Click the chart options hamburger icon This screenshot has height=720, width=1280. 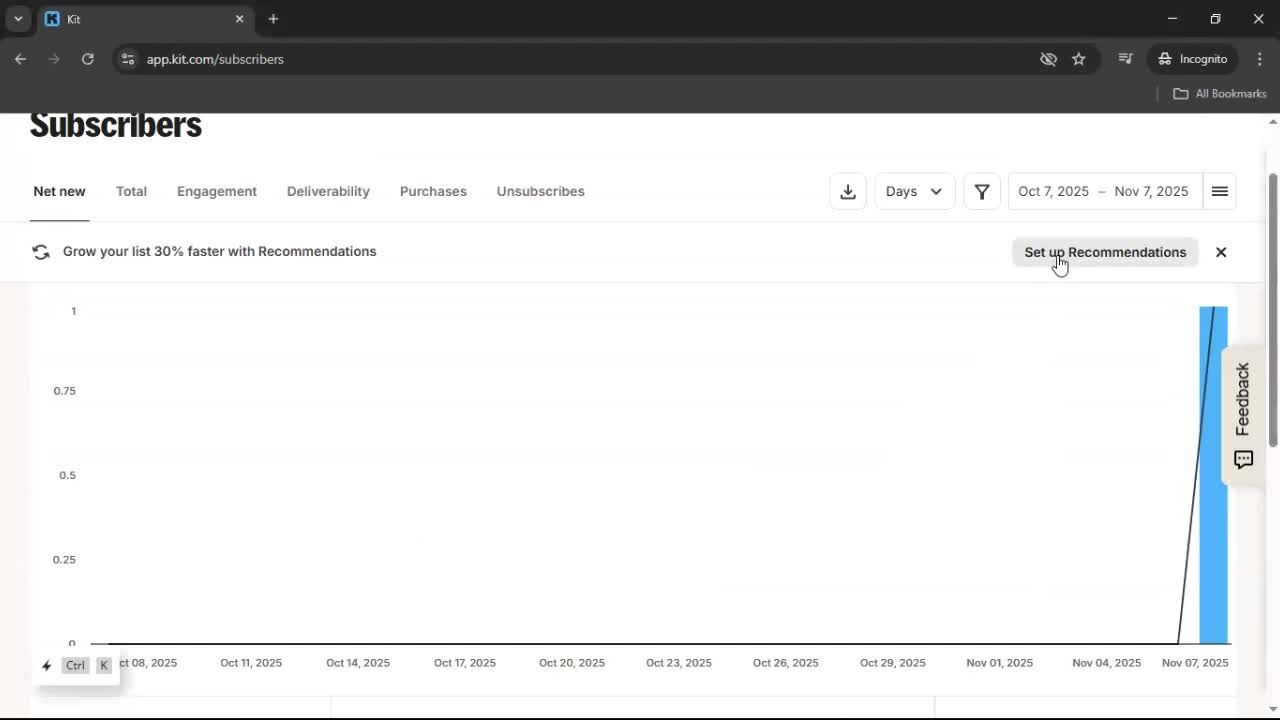pos(1219,191)
